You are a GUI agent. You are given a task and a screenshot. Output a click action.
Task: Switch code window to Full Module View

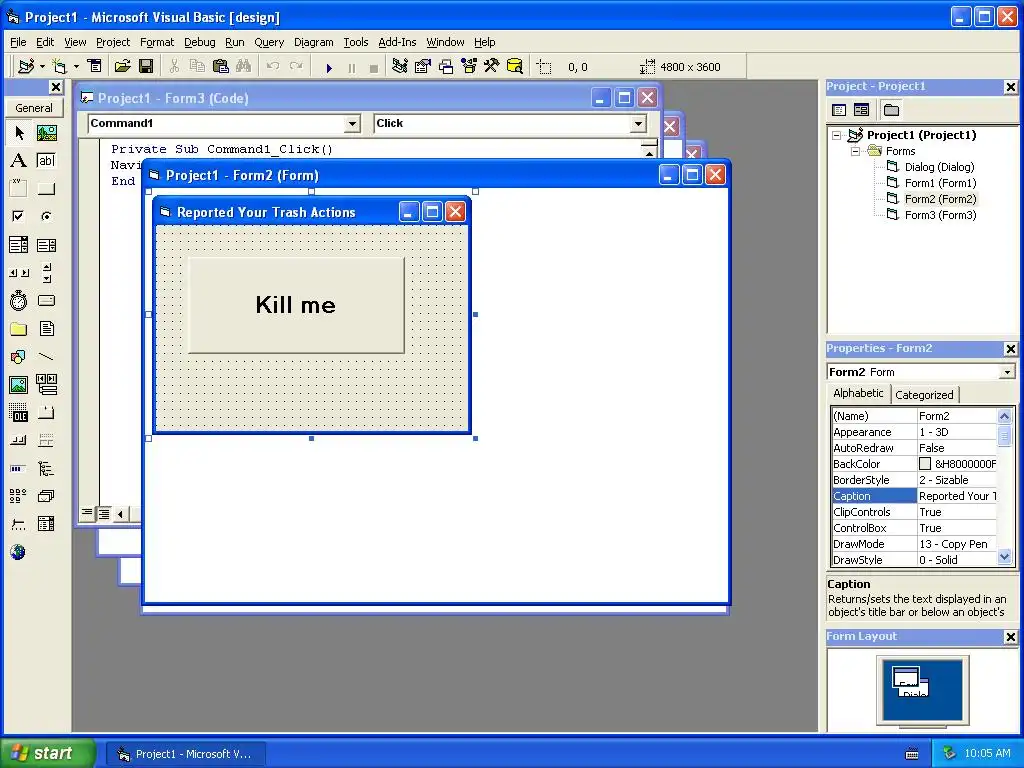(x=103, y=514)
